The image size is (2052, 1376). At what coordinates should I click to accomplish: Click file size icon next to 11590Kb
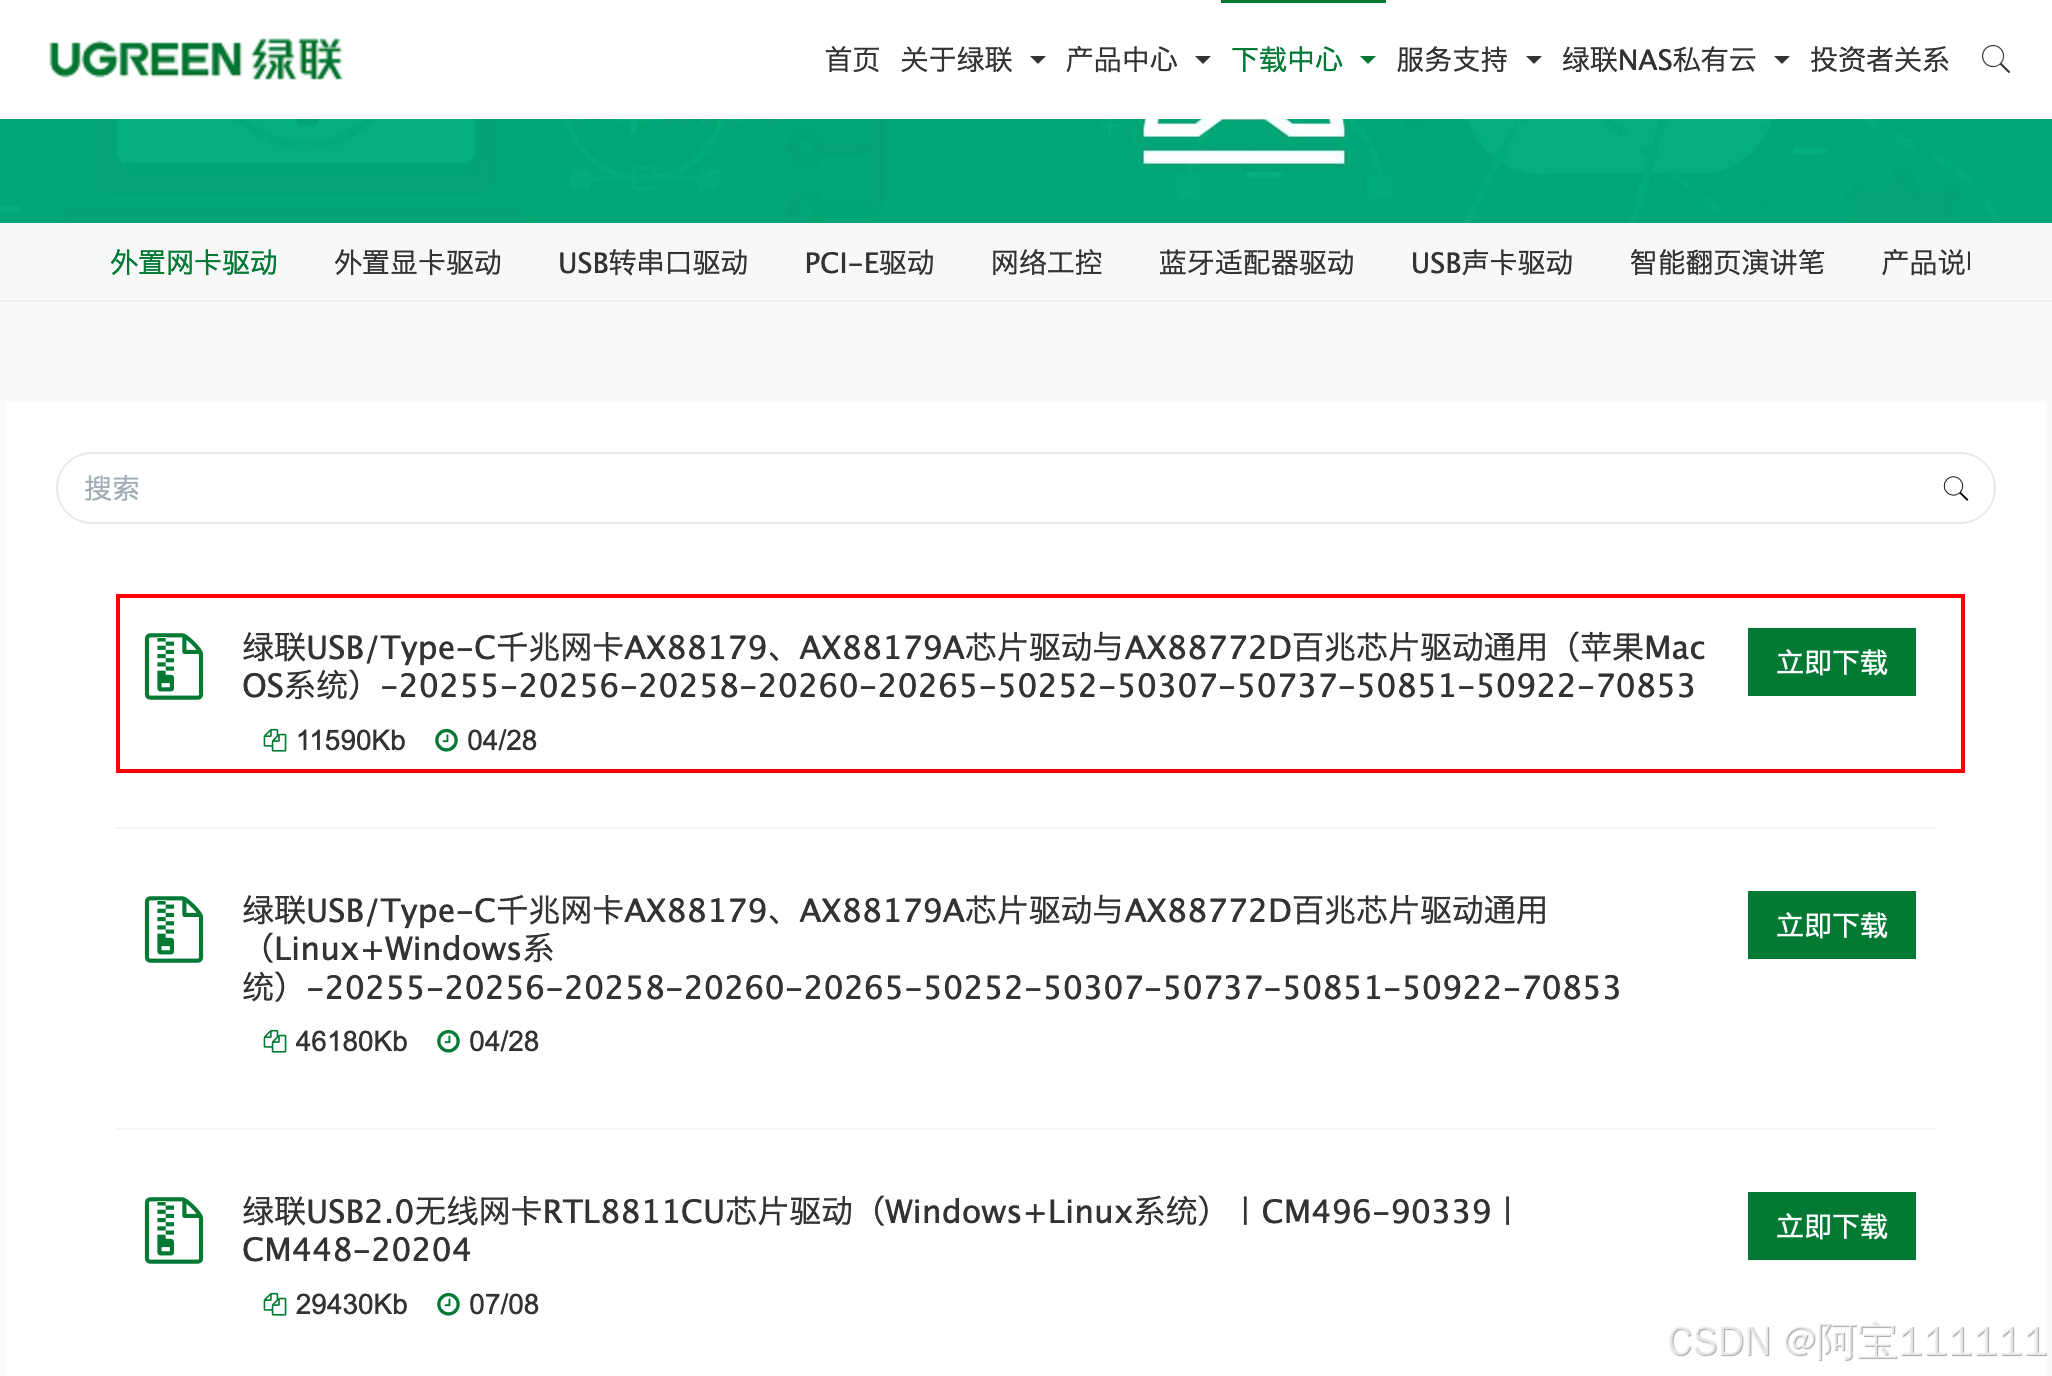[274, 740]
